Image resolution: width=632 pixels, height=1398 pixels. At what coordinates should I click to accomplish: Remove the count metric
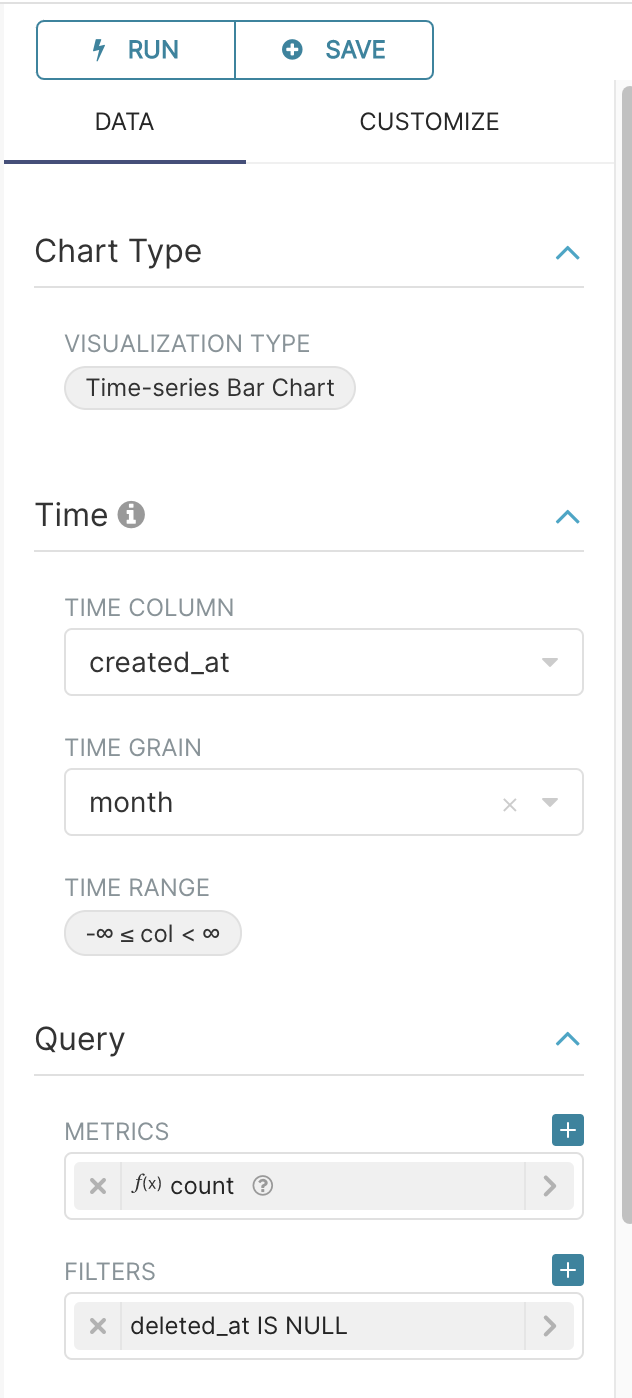click(x=98, y=1186)
